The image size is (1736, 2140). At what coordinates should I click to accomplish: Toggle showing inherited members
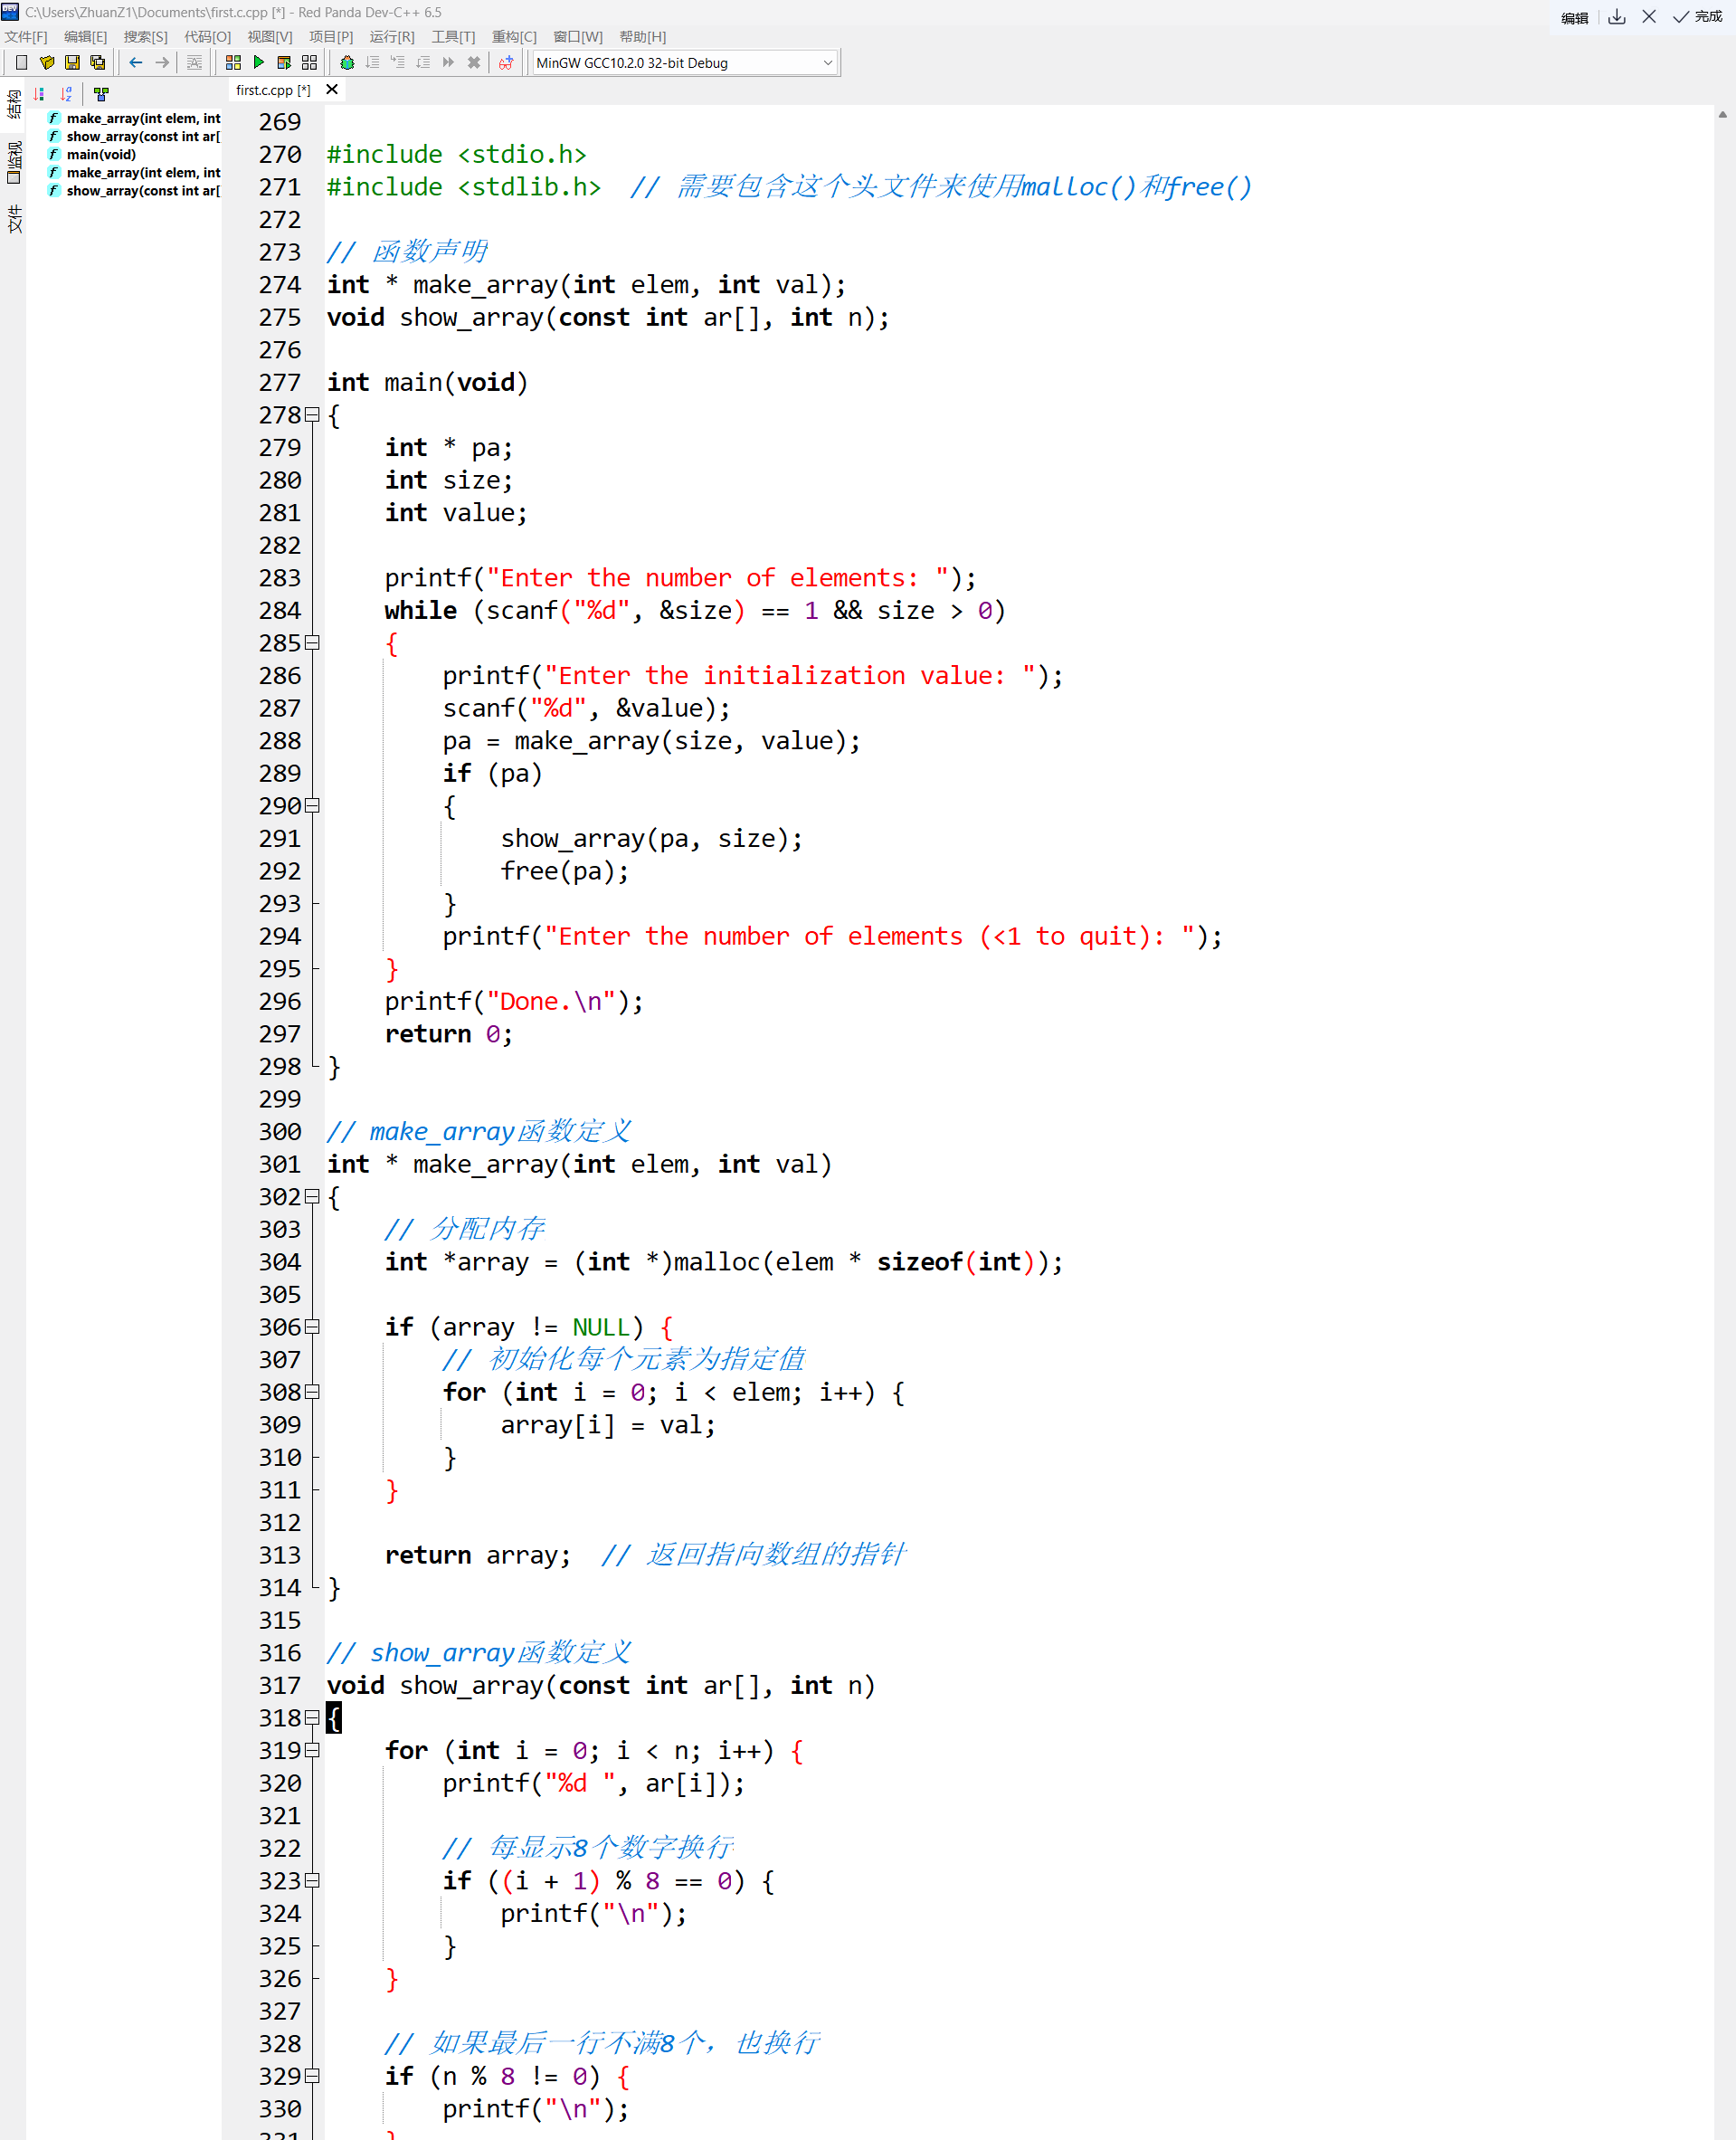[x=101, y=94]
